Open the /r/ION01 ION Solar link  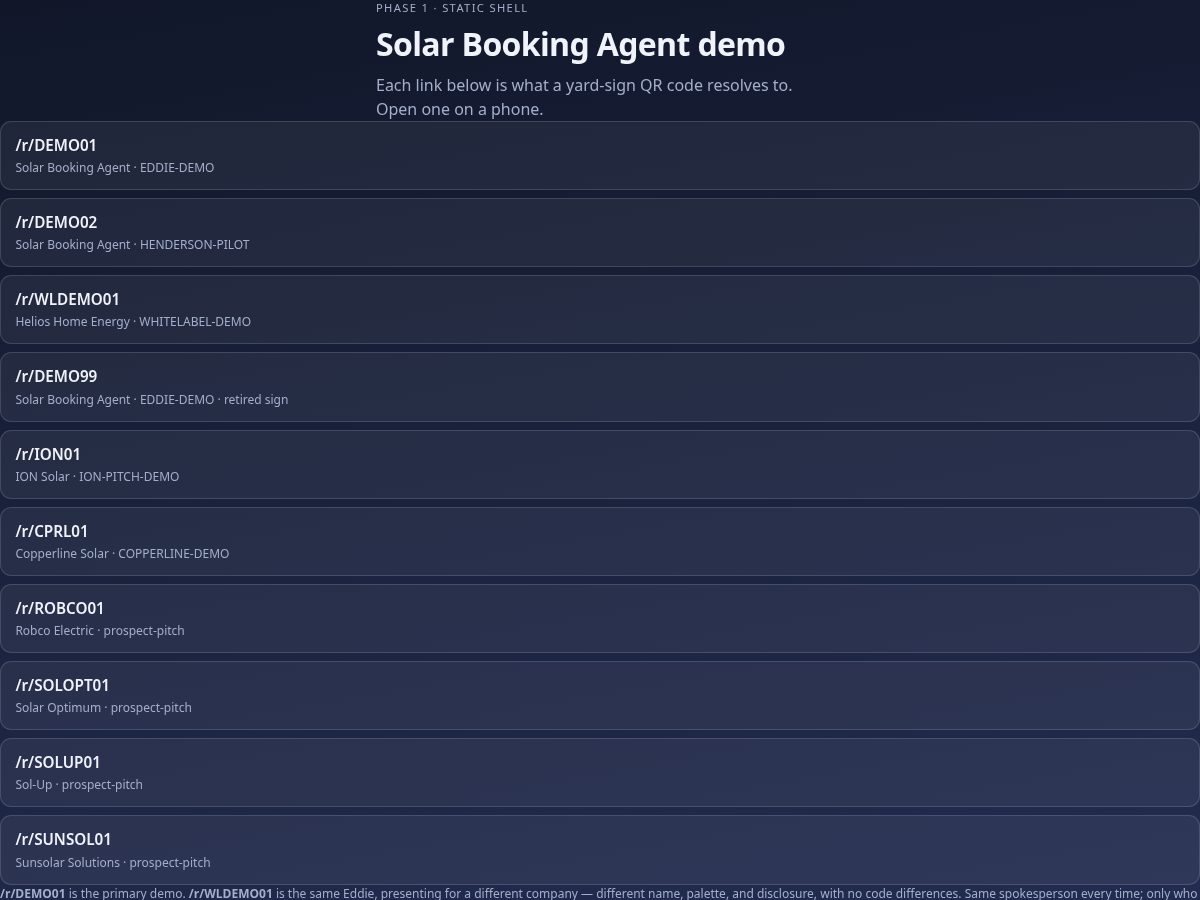click(600, 464)
